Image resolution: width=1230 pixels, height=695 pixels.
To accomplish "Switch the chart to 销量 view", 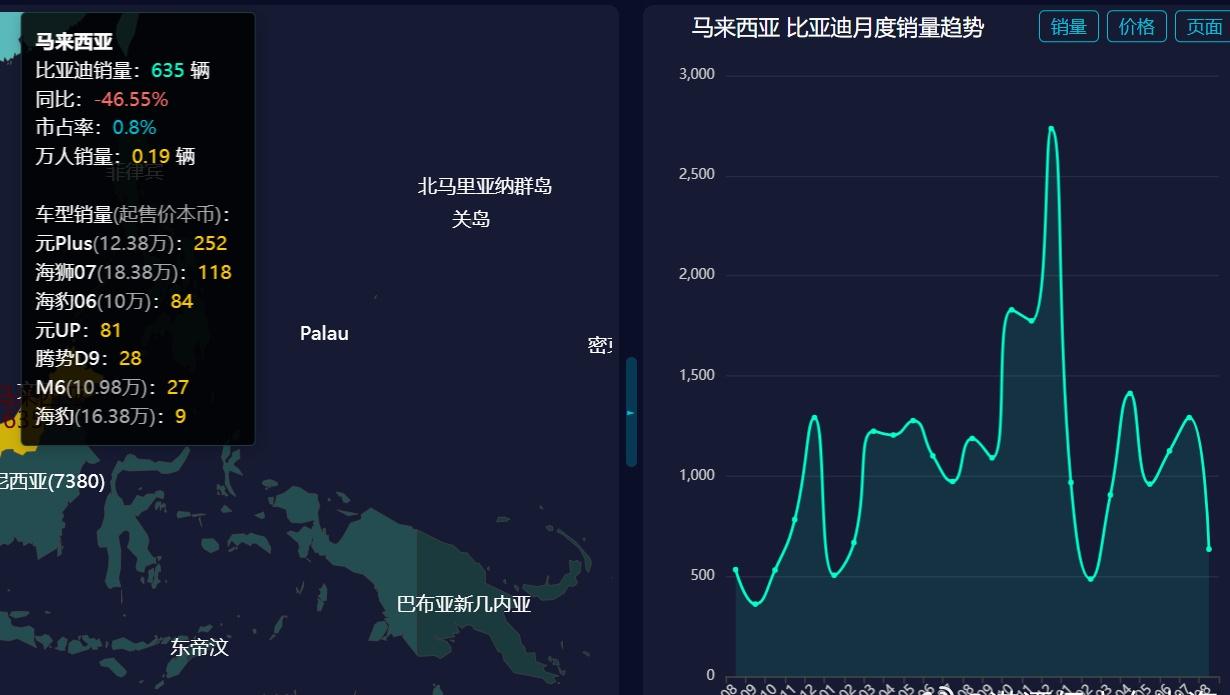I will pyautogui.click(x=1069, y=27).
